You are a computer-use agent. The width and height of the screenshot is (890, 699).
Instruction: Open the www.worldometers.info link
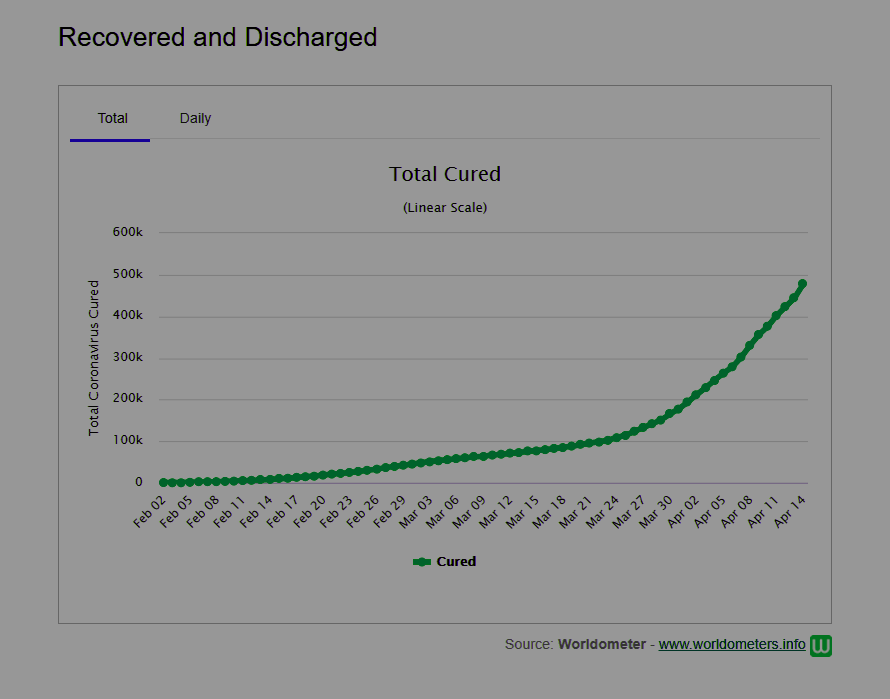tap(731, 644)
